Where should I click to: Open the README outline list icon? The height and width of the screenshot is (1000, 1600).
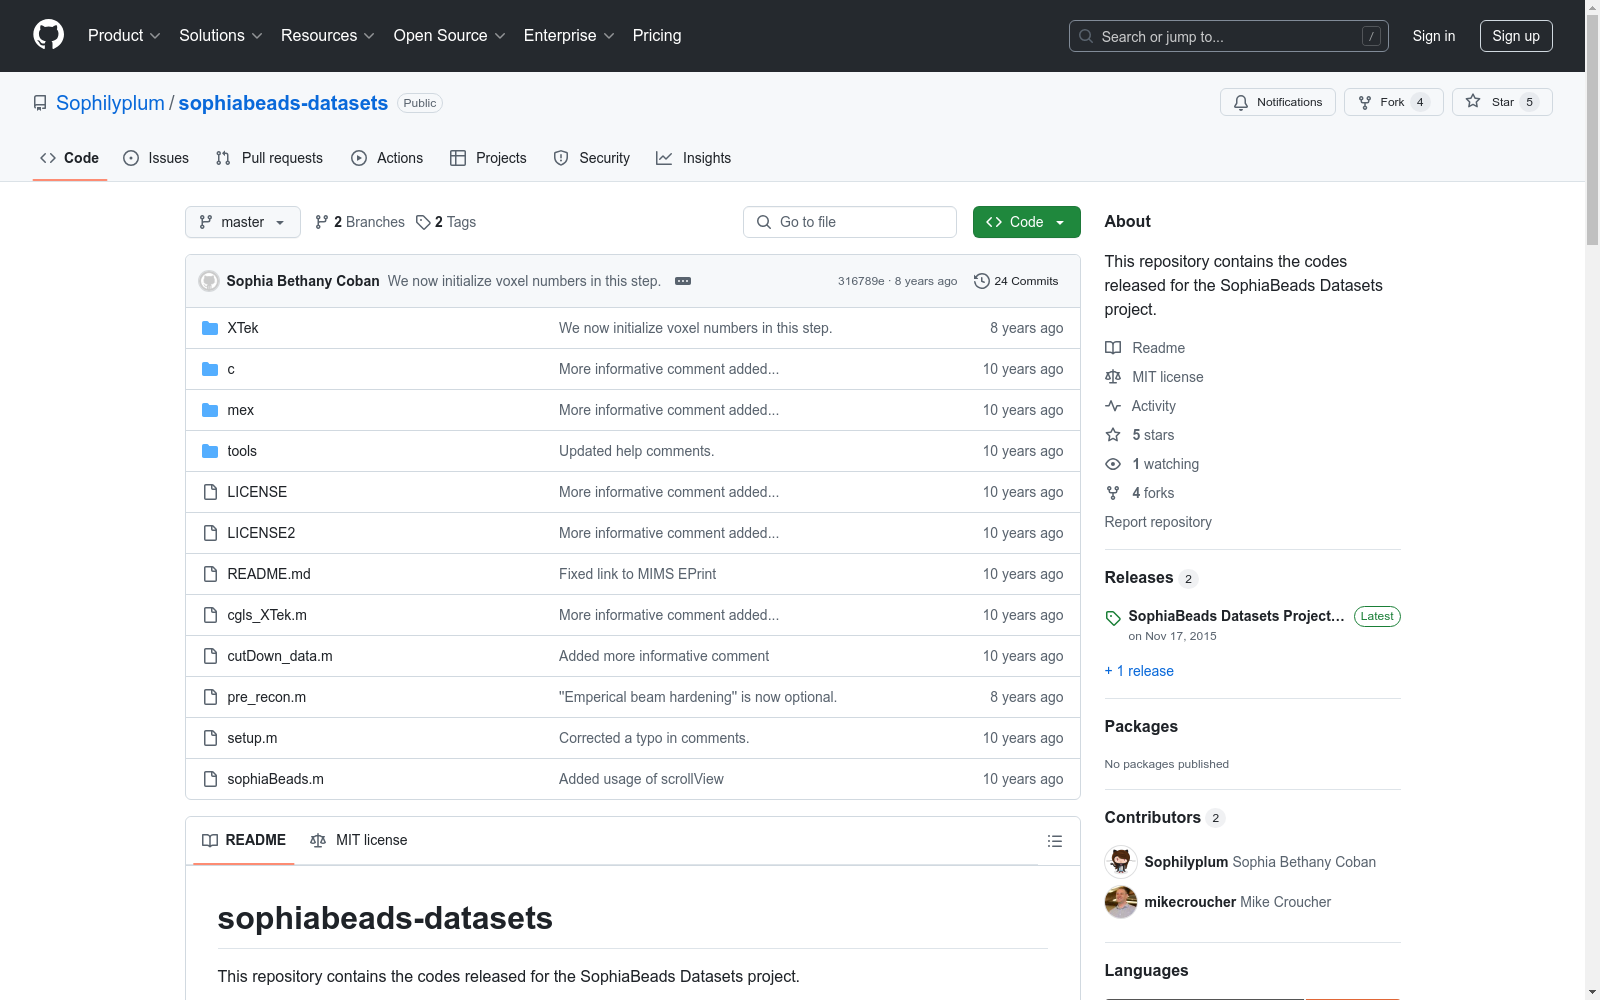1054,841
